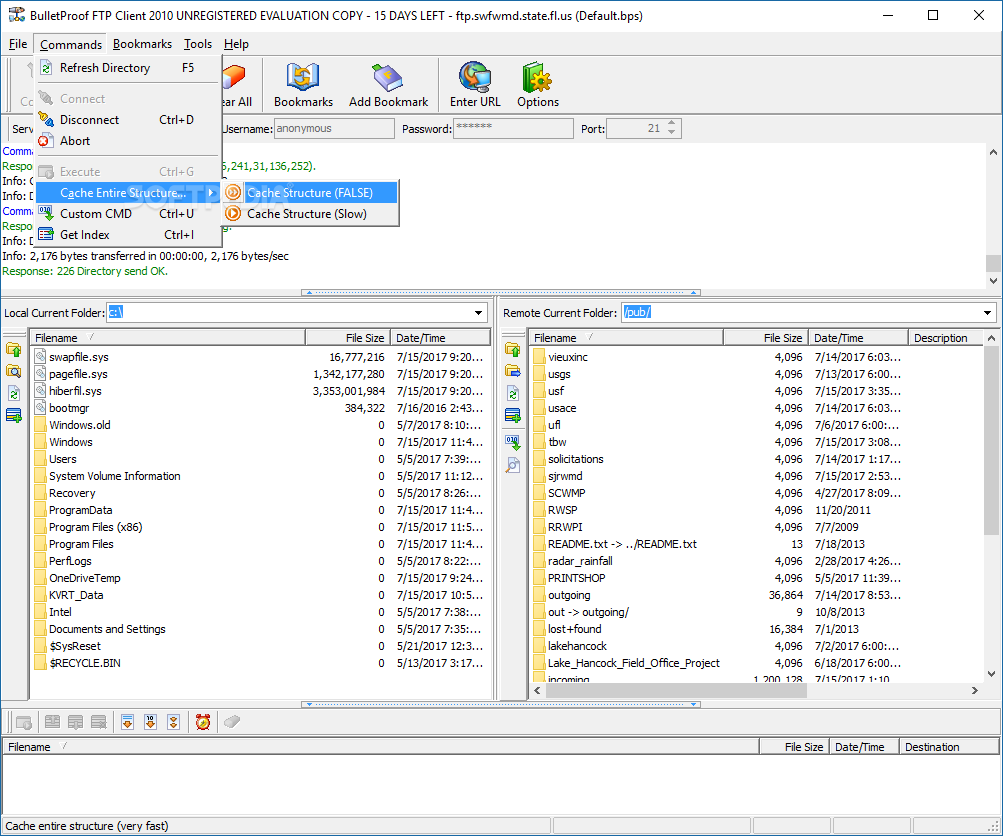Expand the Cache Entire Structure submenu arrow
This screenshot has width=1003, height=836.
pos(210,193)
